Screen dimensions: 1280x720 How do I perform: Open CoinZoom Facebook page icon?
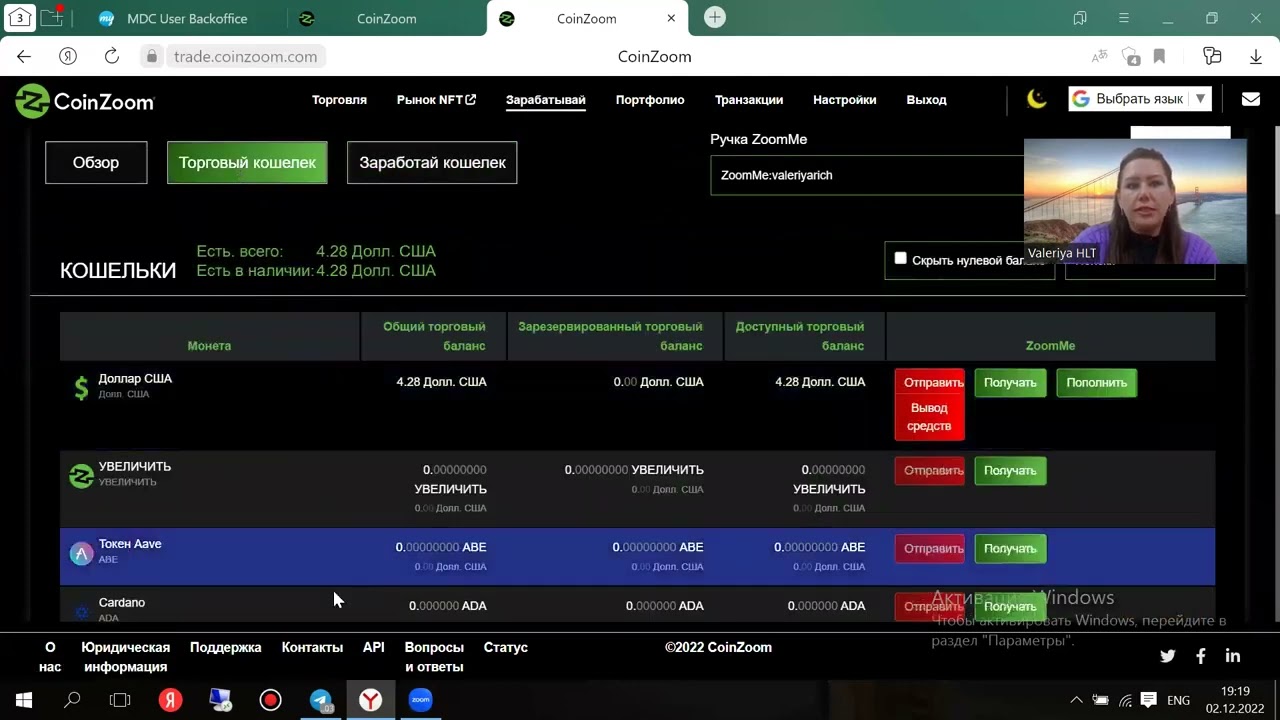(x=1201, y=656)
